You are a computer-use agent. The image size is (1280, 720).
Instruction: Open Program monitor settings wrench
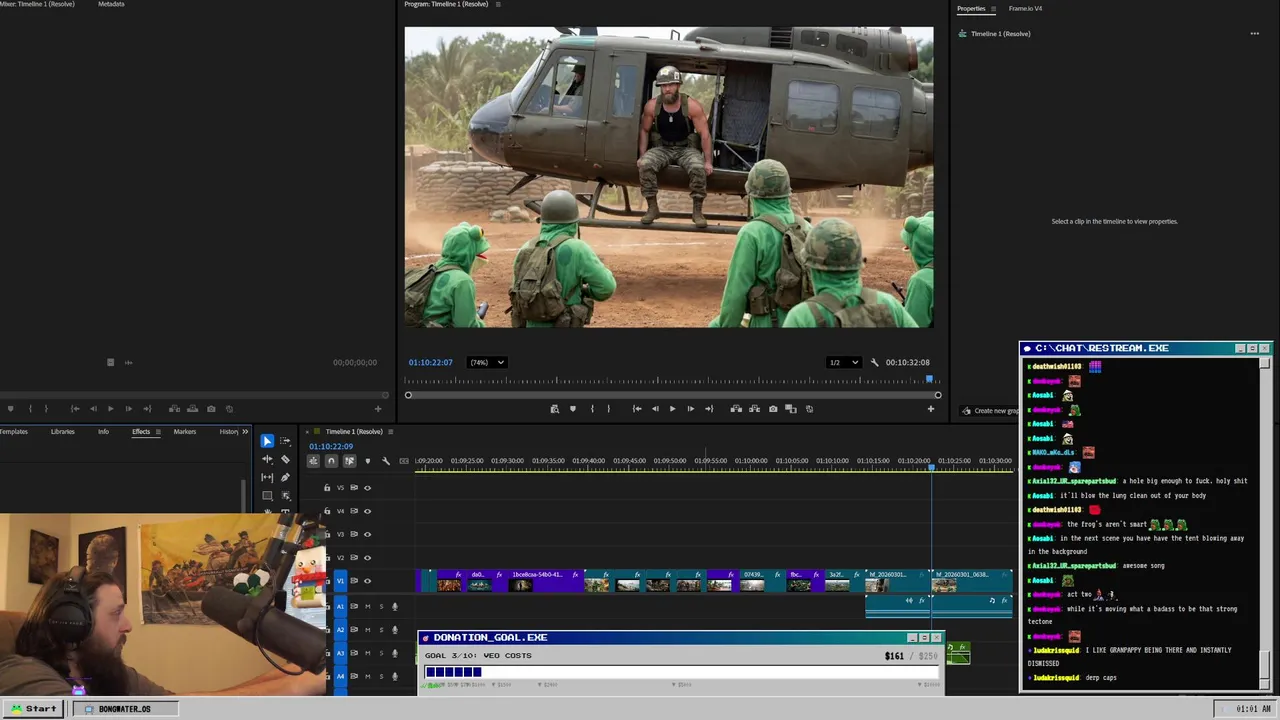pyautogui.click(x=874, y=362)
